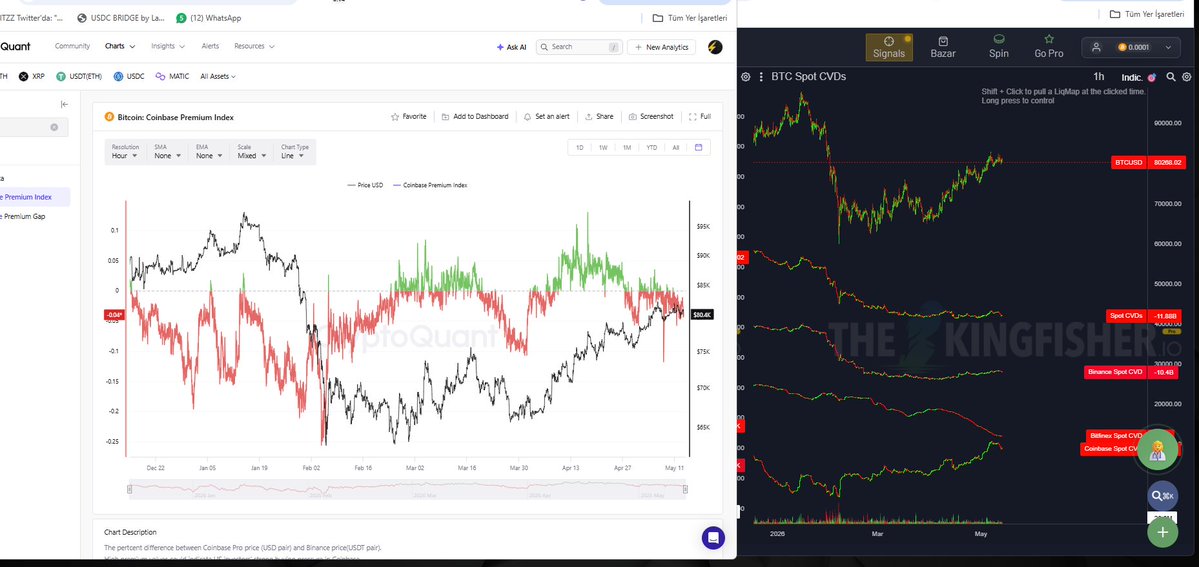Image resolution: width=1199 pixels, height=567 pixels.
Task: Select the YTD time range
Action: coord(651,148)
